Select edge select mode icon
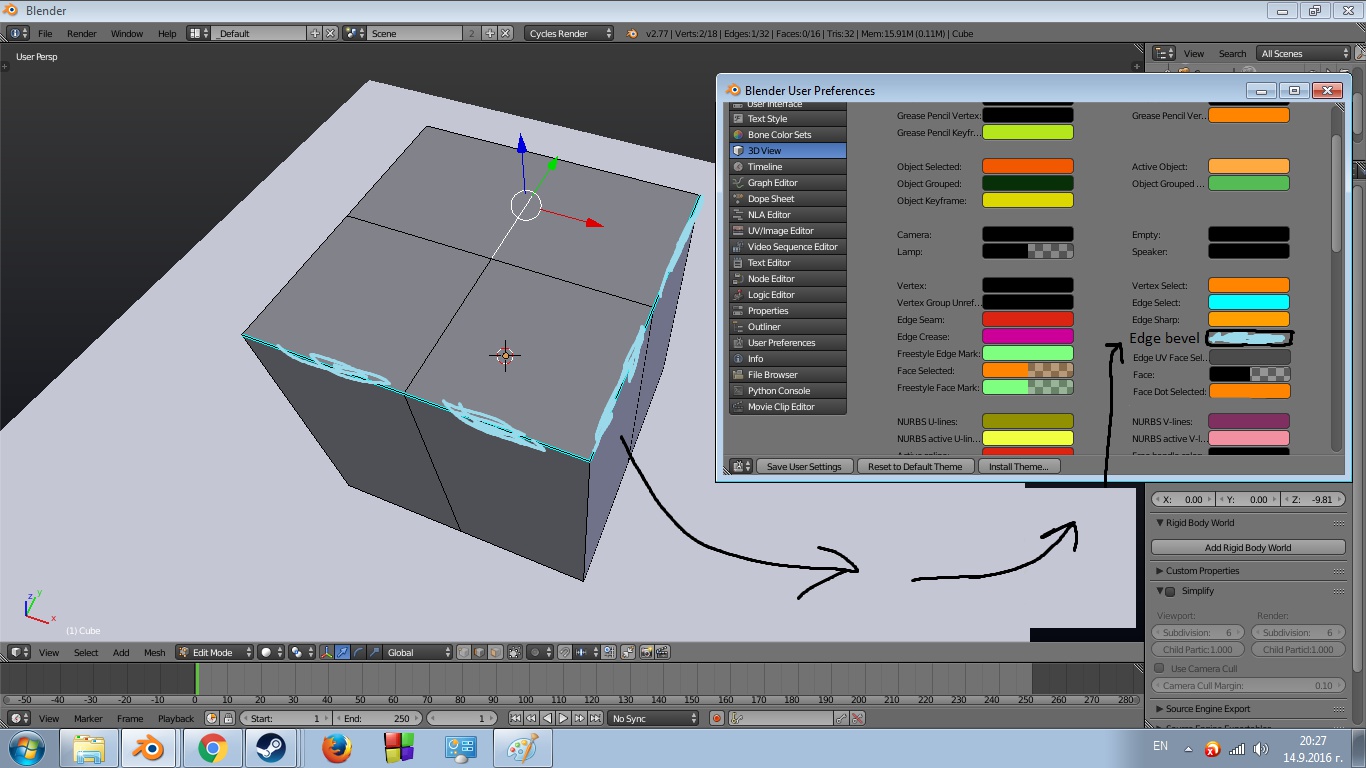This screenshot has width=1366, height=768. (x=478, y=652)
